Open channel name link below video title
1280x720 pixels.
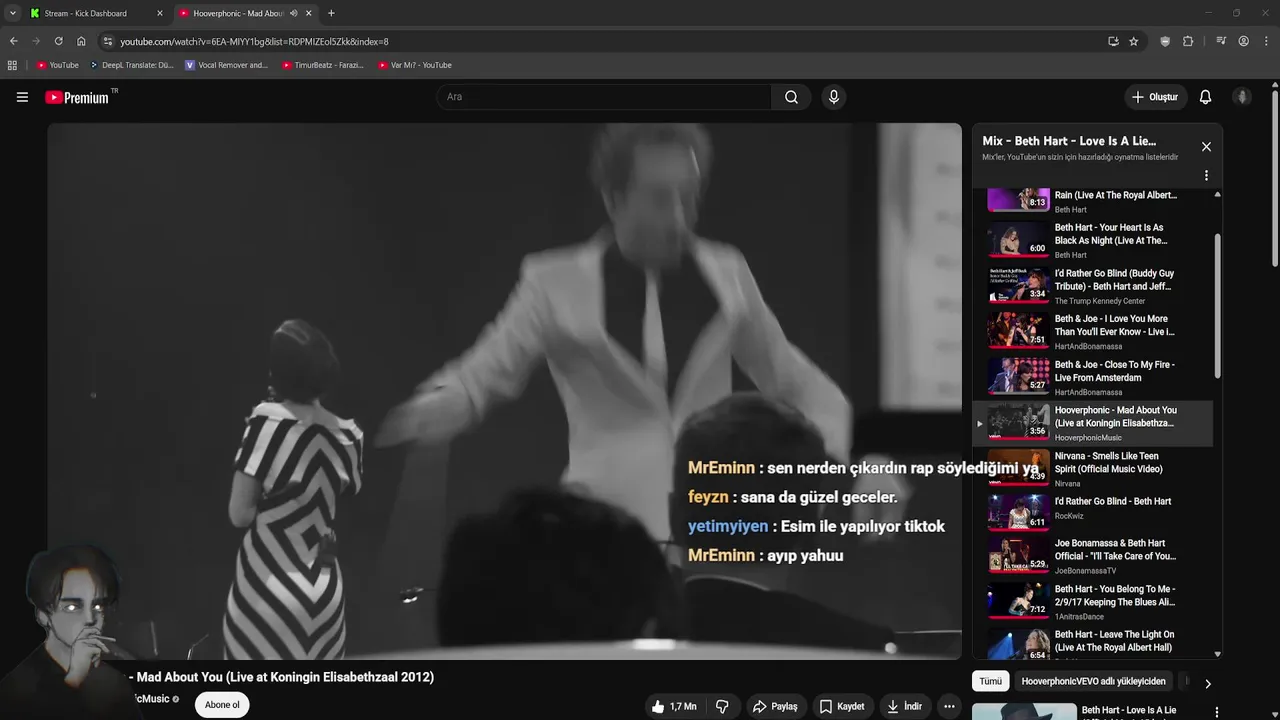tap(151, 699)
